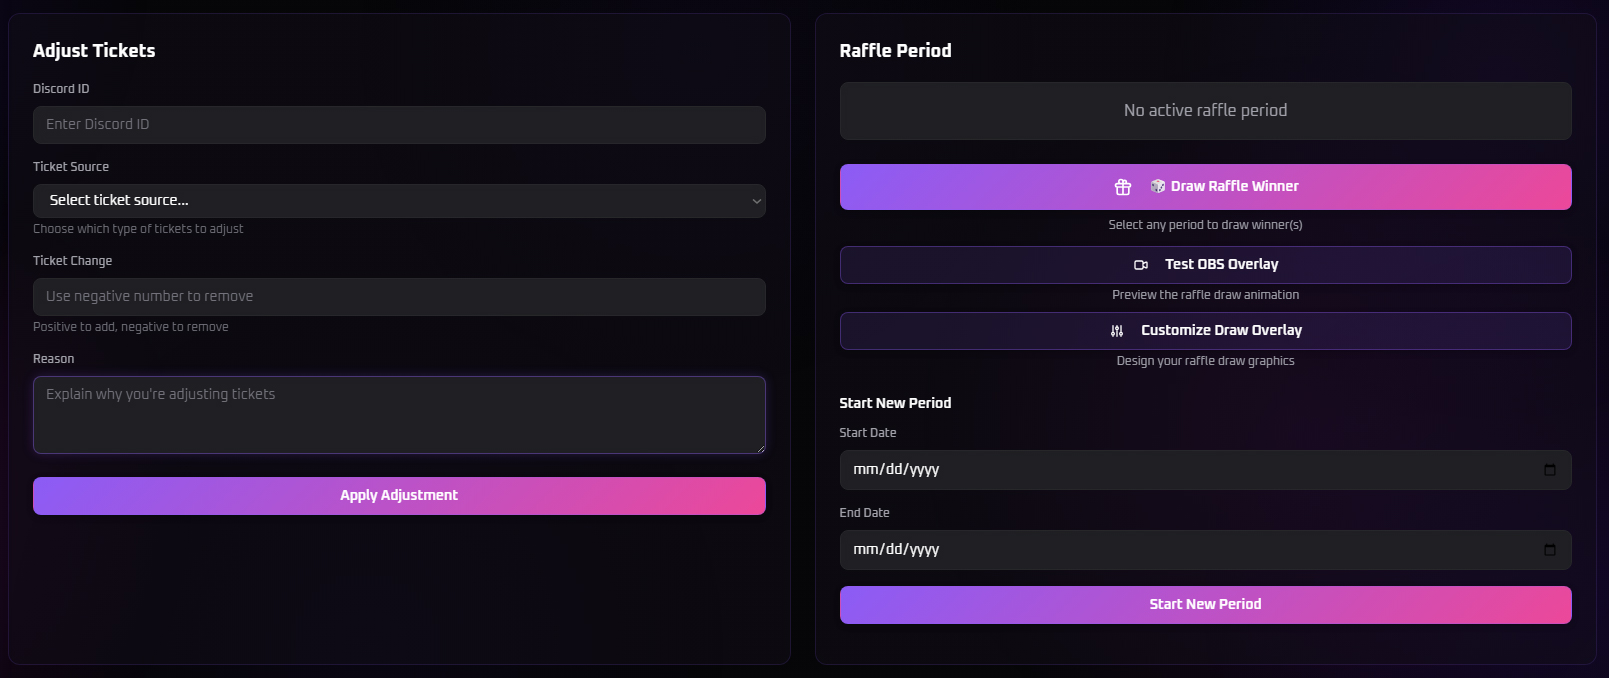Click the dice icon beside Draw Raffle Winner text
Image resolution: width=1609 pixels, height=678 pixels.
point(1157,186)
